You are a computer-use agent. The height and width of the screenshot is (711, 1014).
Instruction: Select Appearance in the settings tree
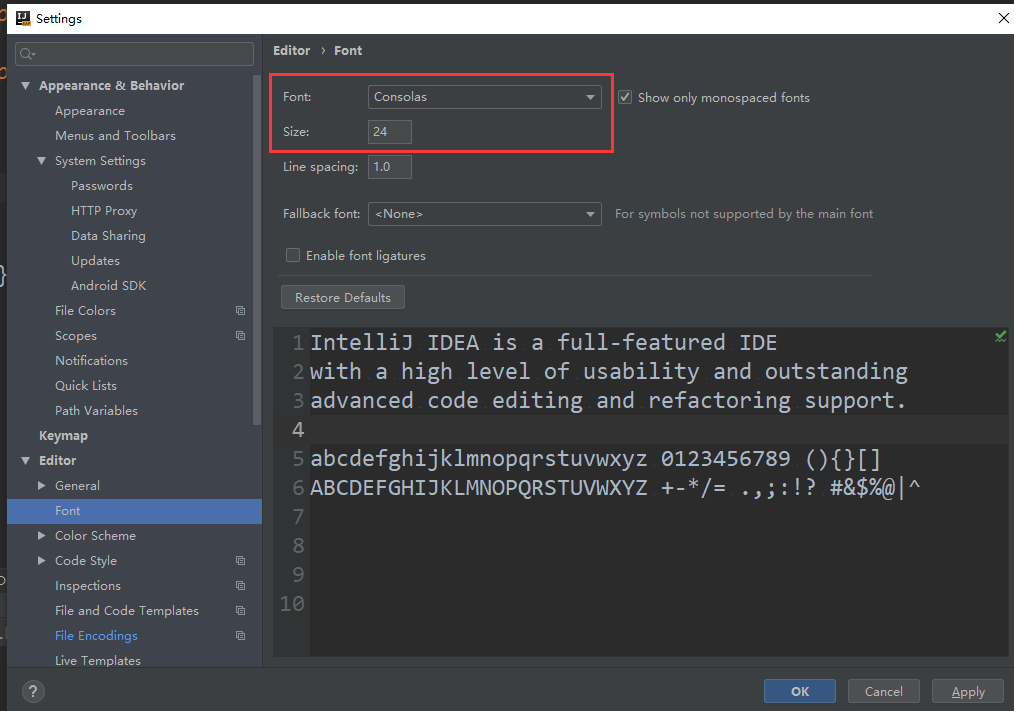coord(90,111)
